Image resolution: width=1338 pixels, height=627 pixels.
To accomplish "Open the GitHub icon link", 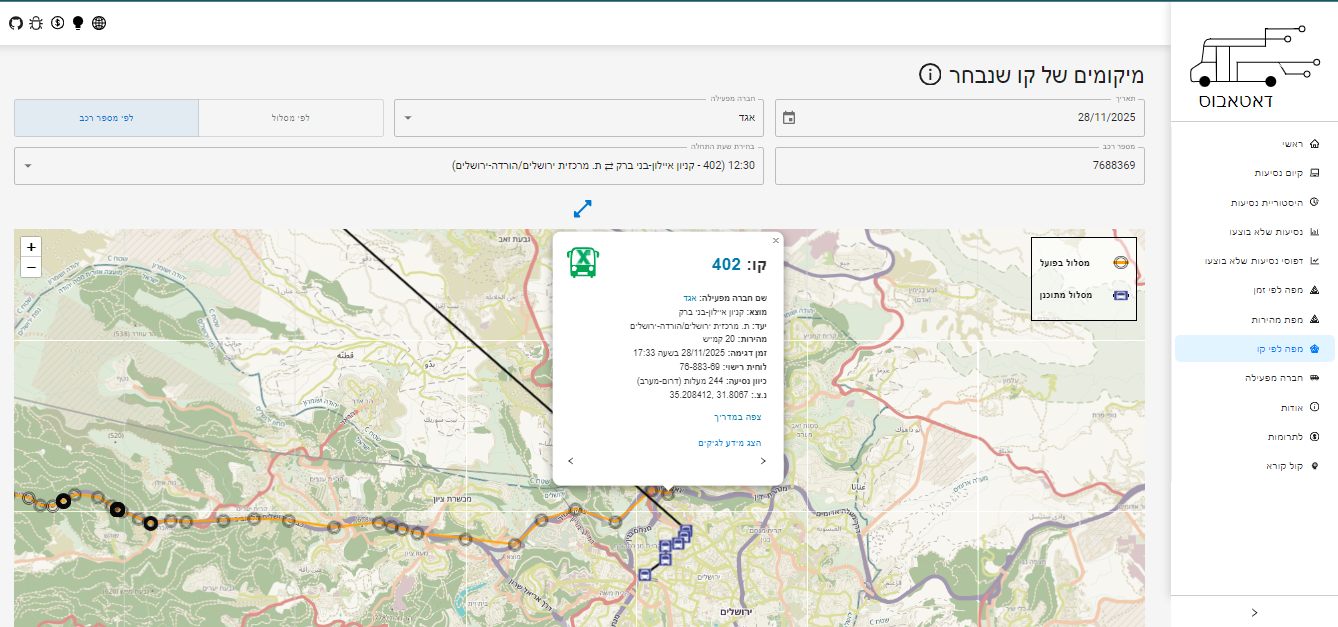I will 15,22.
